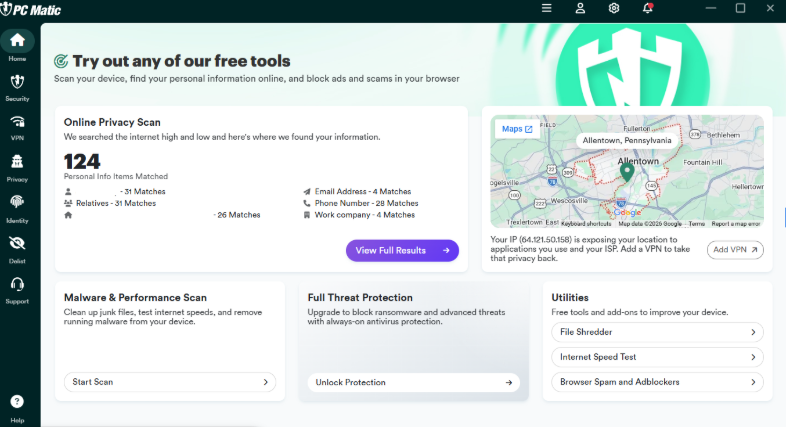Open the user account icon
Viewport: 786px width, 427px height.
580,8
